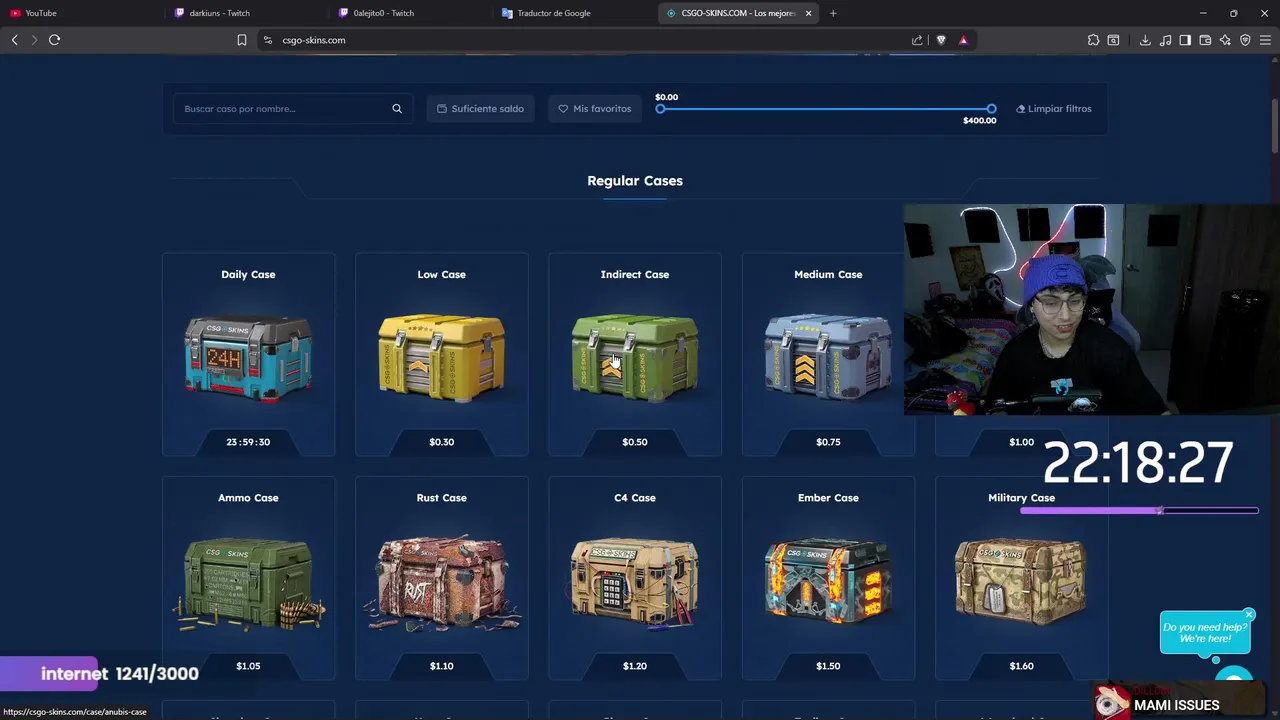Close the CSGO-SKINS.COM tab
The height and width of the screenshot is (720, 1280).
click(809, 13)
